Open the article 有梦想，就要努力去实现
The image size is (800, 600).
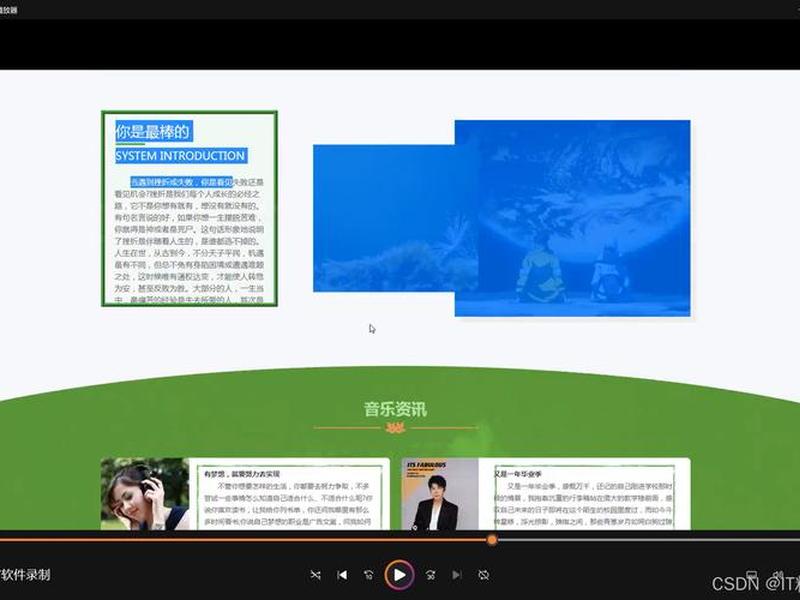(241, 474)
